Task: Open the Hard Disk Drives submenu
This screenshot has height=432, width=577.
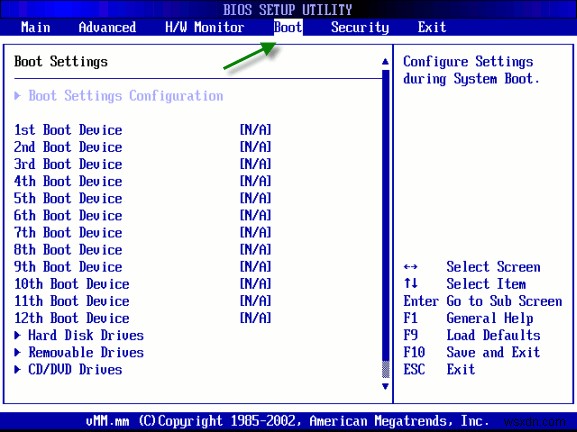Action: click(86, 335)
